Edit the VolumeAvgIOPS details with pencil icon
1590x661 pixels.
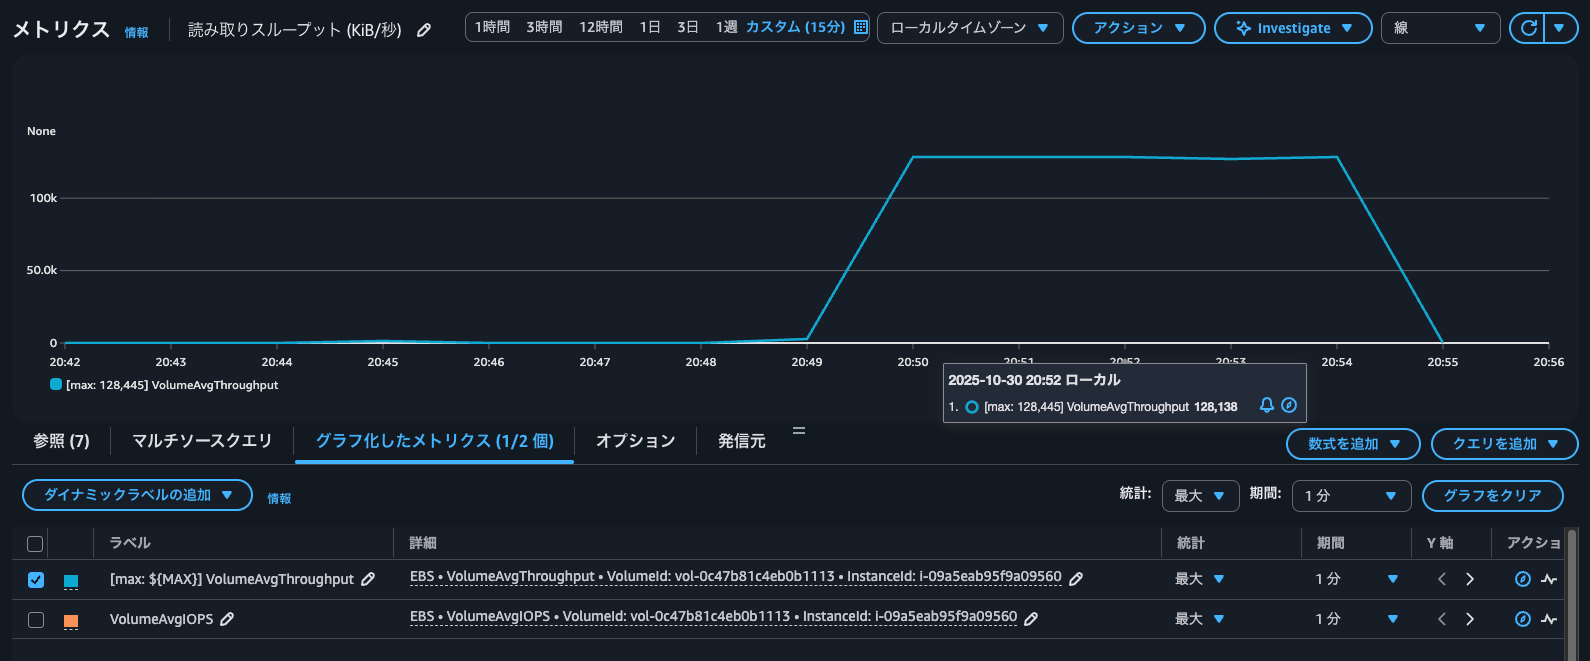(1031, 619)
